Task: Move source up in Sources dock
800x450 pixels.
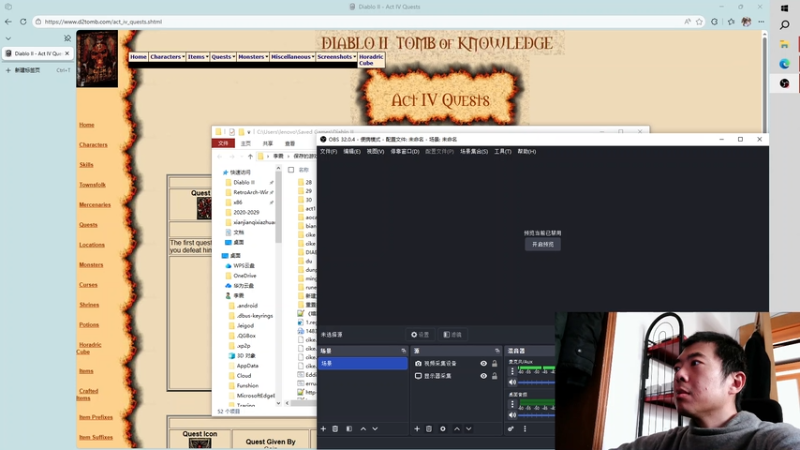Action: (457, 429)
